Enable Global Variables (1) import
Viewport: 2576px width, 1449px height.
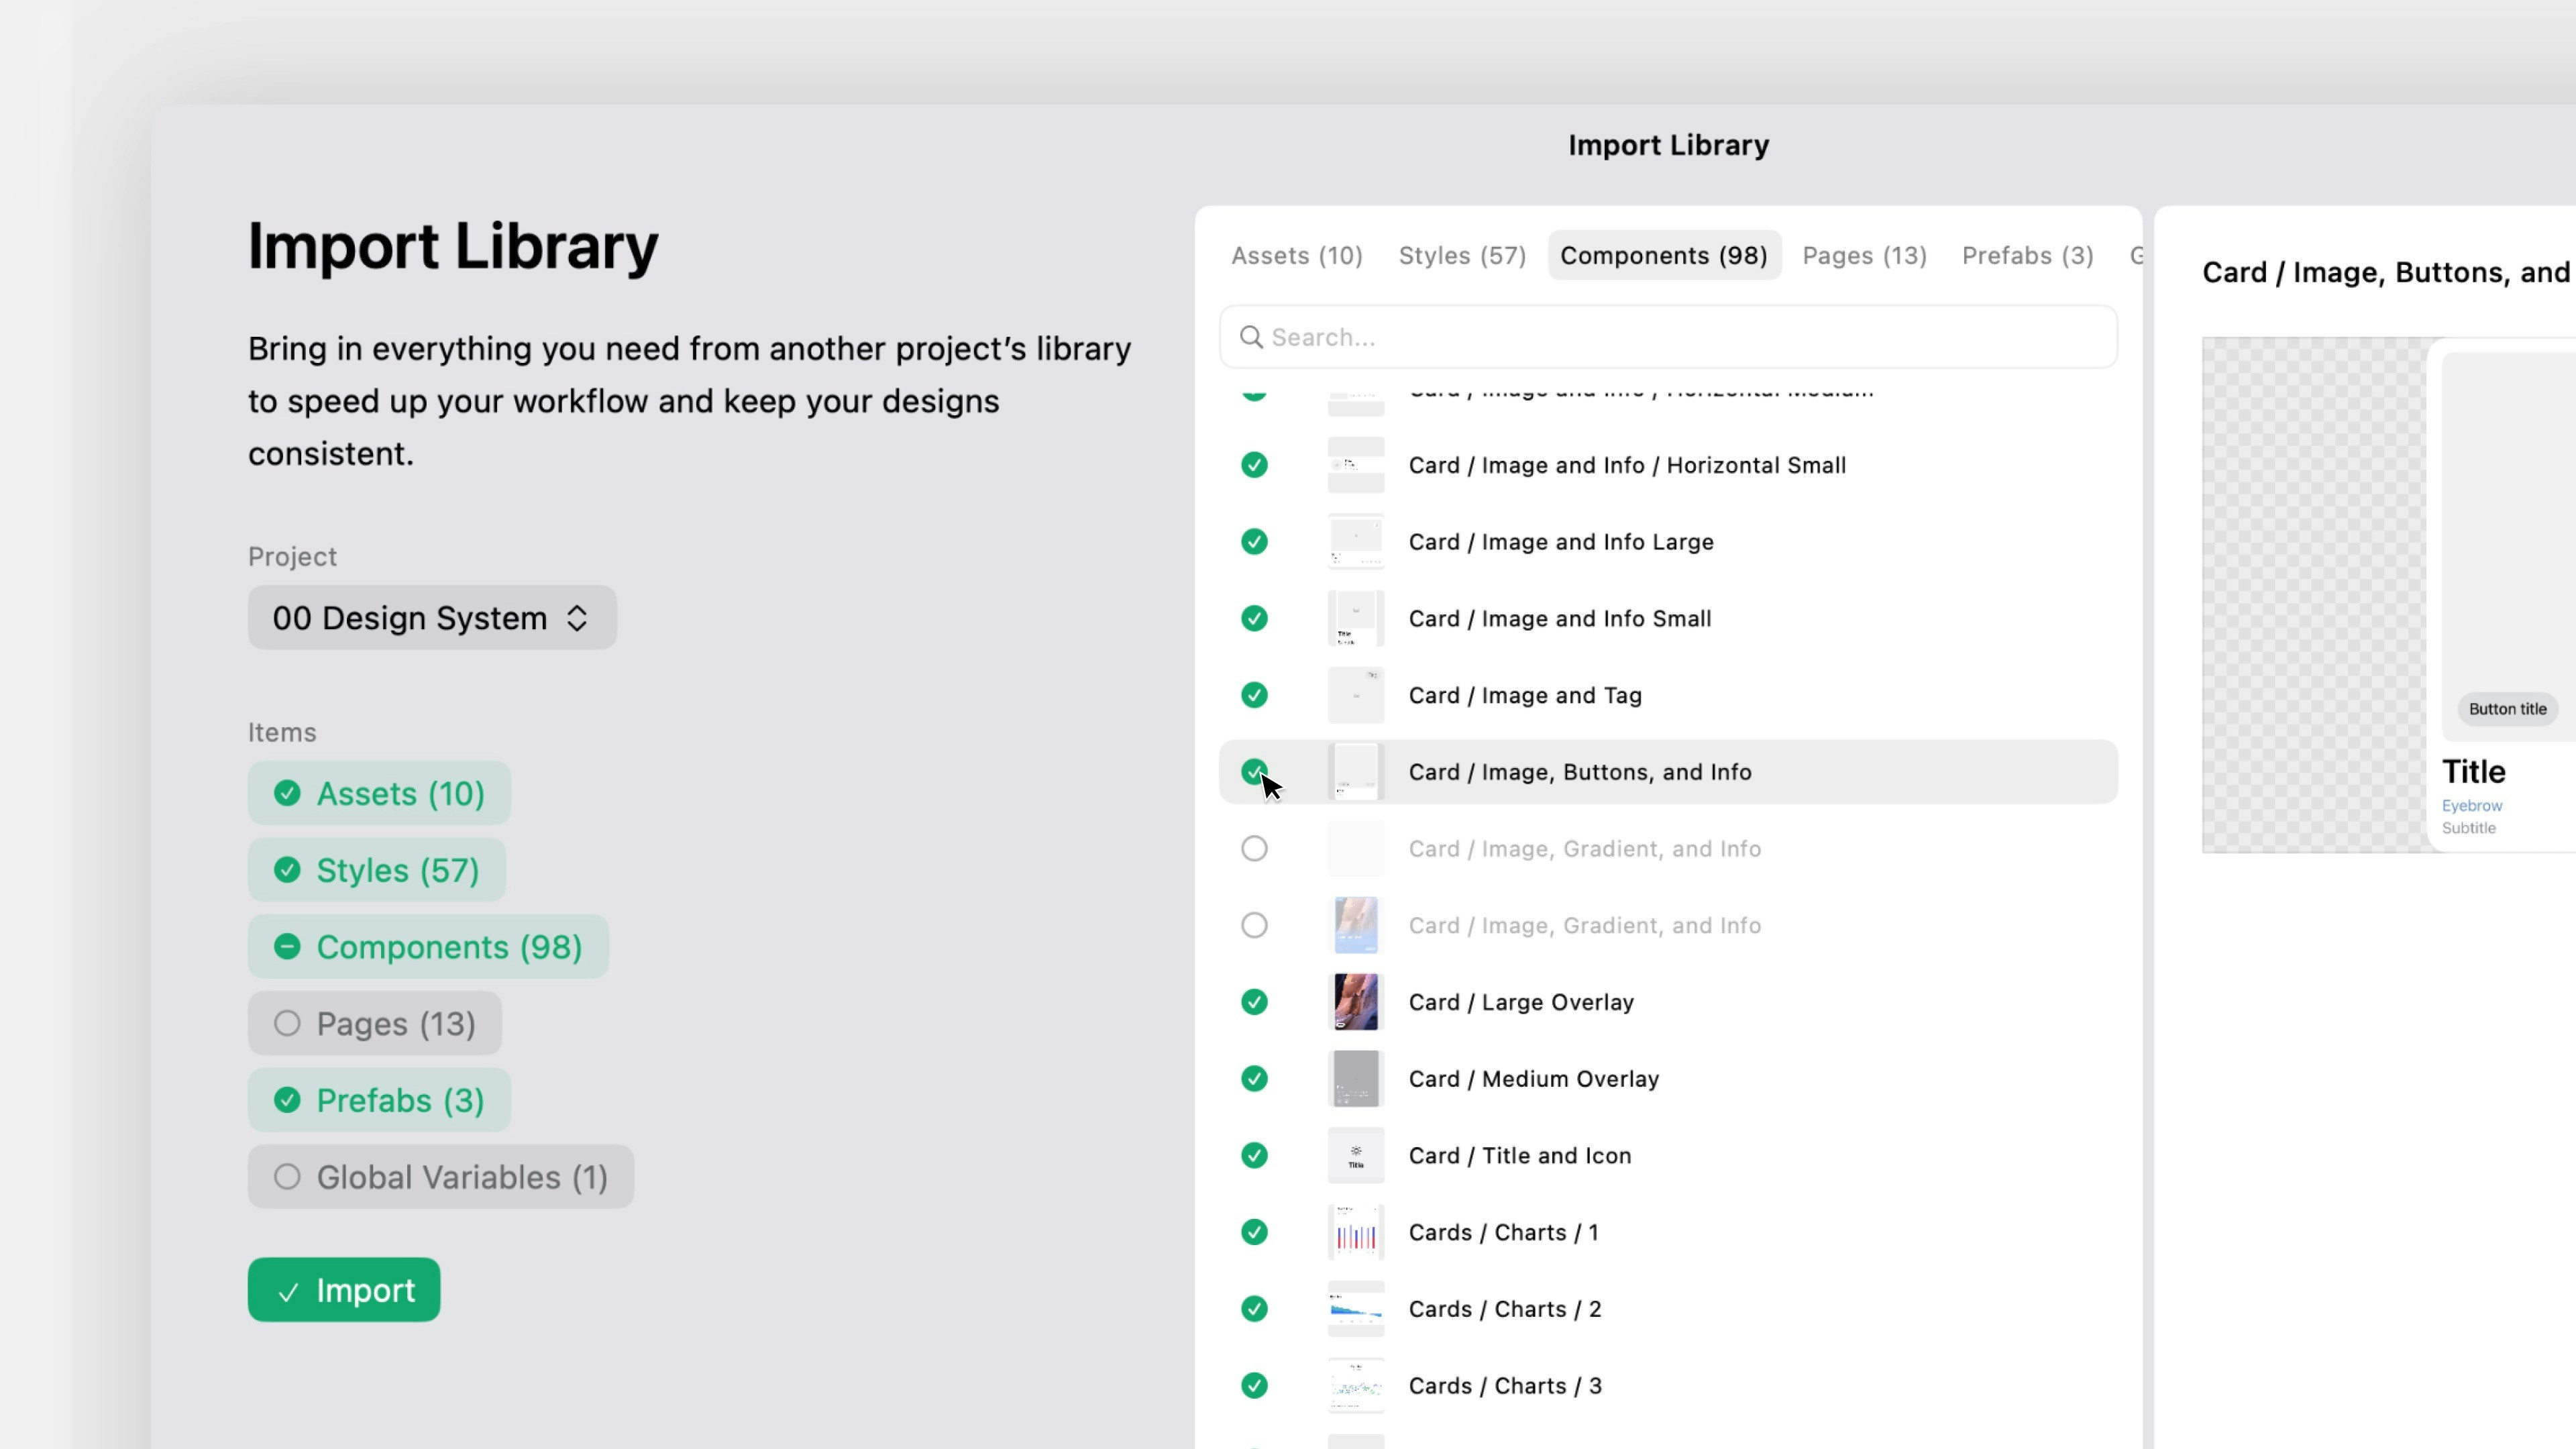tap(440, 1177)
